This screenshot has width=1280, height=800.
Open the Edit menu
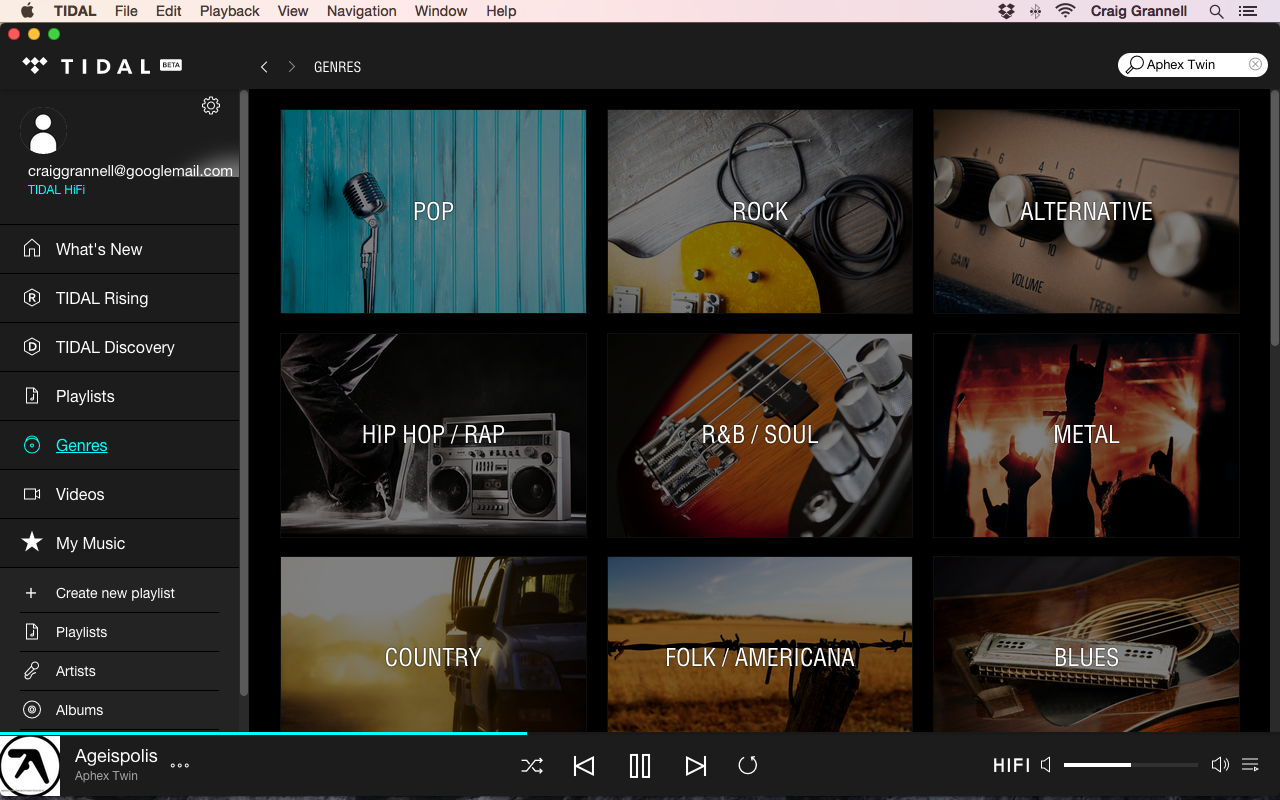pos(169,11)
